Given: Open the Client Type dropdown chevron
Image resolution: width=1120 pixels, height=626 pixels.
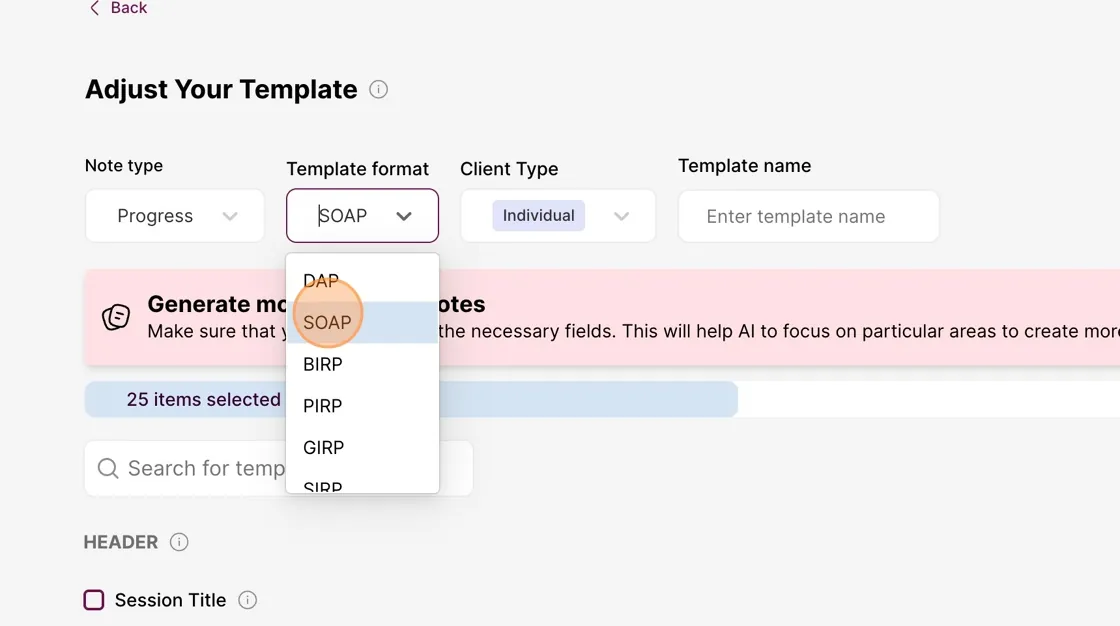Looking at the screenshot, I should (621, 217).
